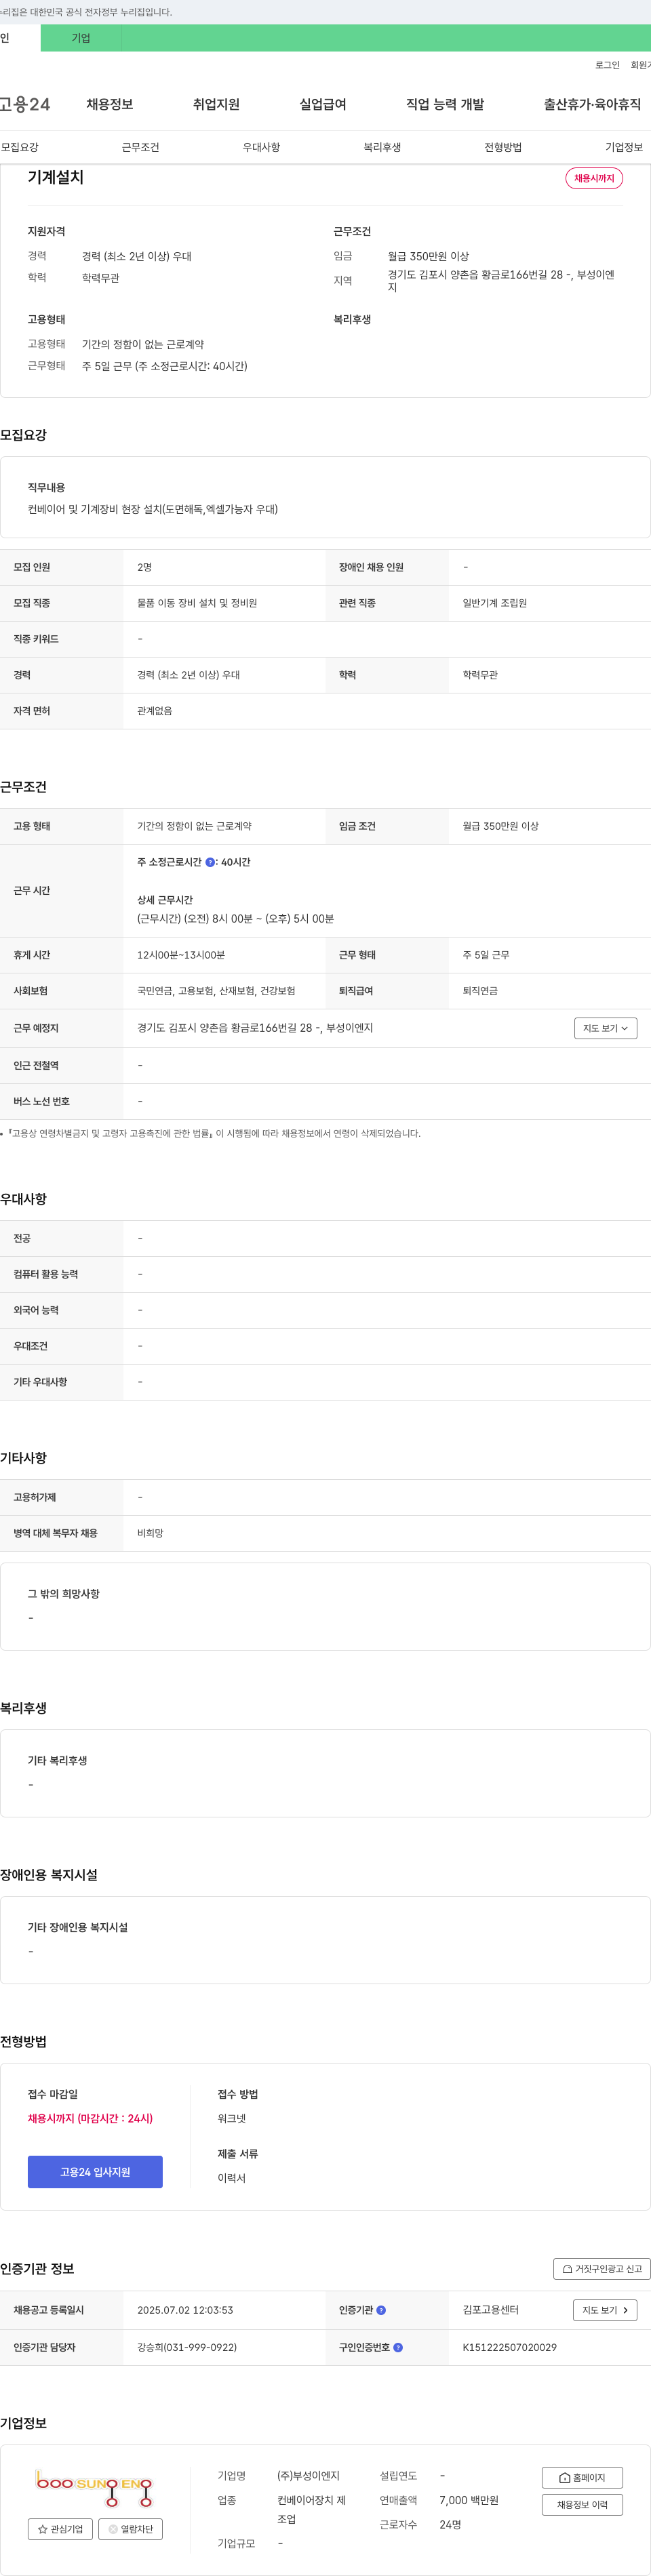The image size is (651, 2576).
Task: Switch to the 기업 tab
Action: [81, 38]
